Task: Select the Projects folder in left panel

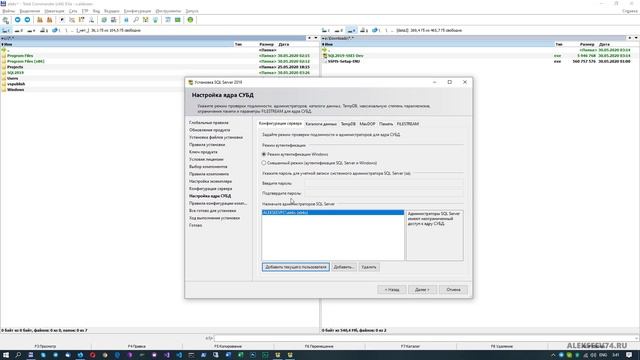Action: pos(15,67)
